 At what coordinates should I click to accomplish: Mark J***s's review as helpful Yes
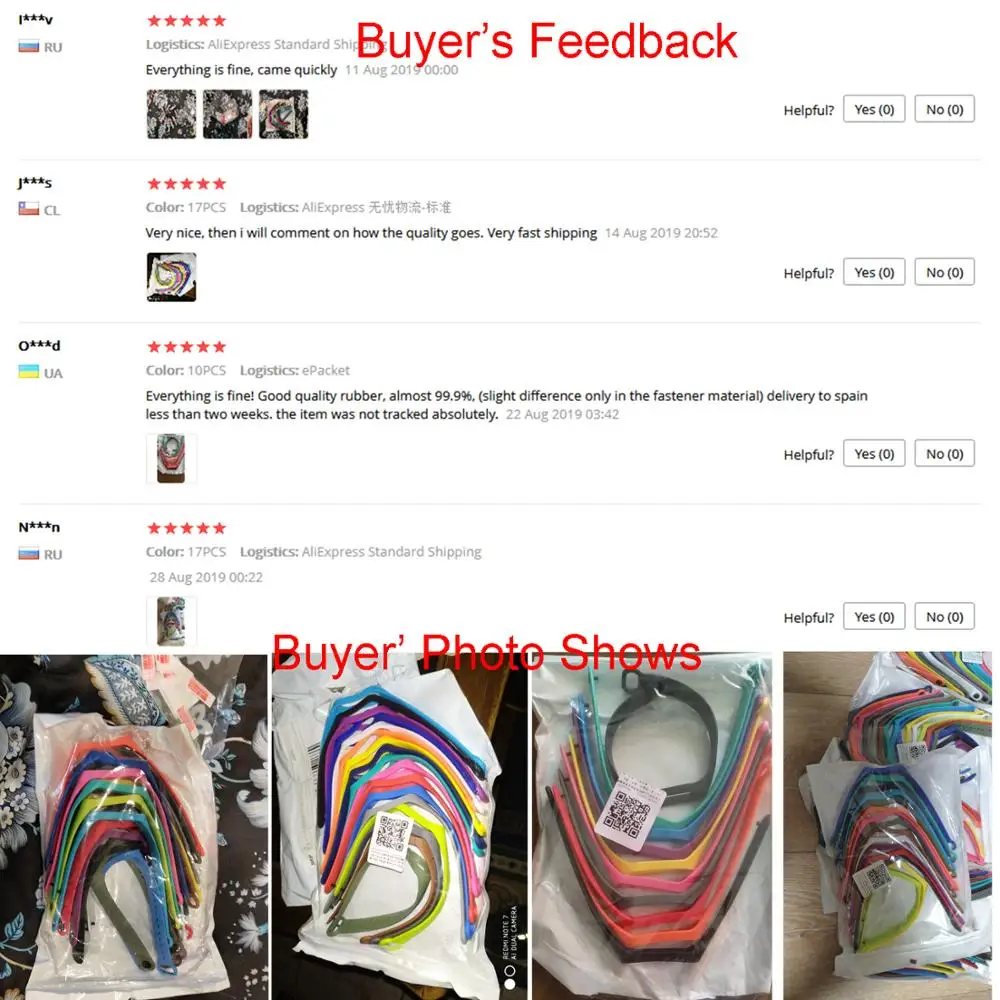coord(874,272)
